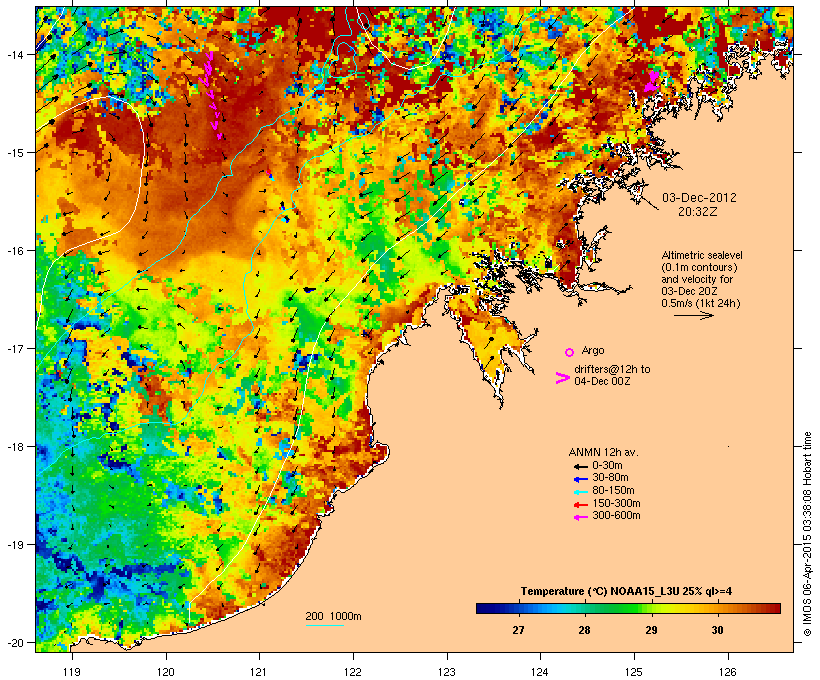Image resolution: width=820 pixels, height=680 pixels.
Task: Click the magenta 300-600m arrow legend icon
Action: [580, 517]
